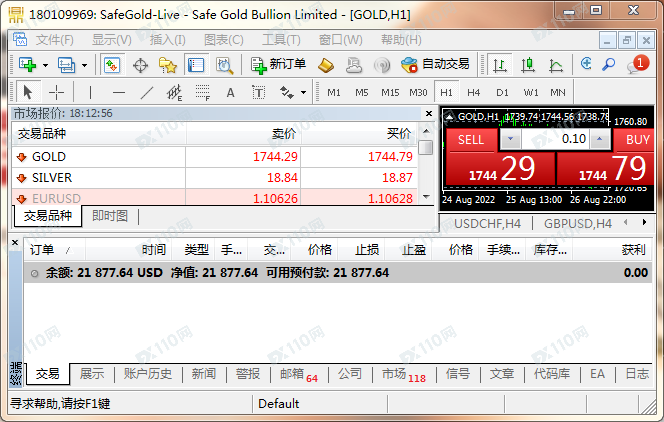Screen dimensions: 664x422
Task: Select the Fibonacci retracement tool
Action: (203, 92)
